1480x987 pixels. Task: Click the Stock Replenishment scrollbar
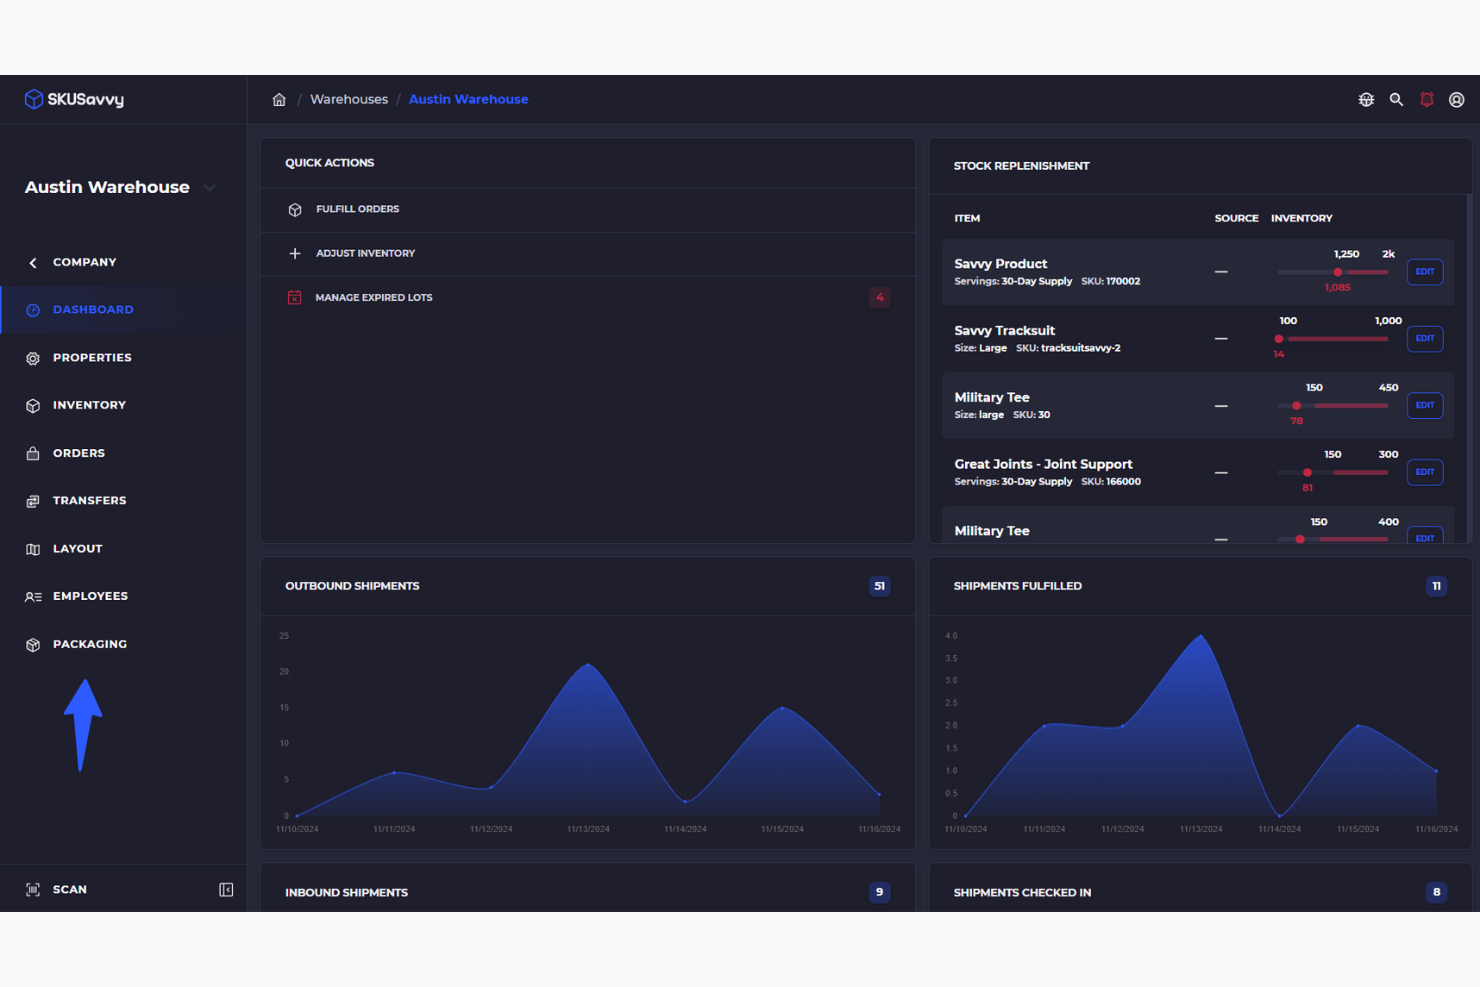click(x=1469, y=368)
